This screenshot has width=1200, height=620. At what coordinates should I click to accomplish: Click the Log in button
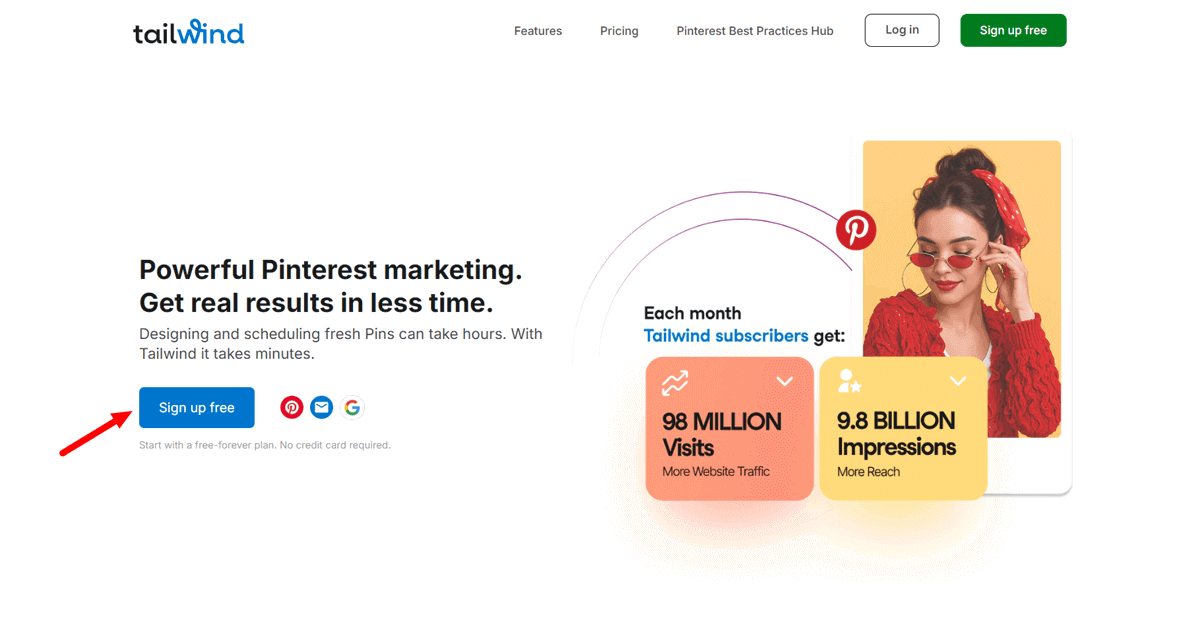[901, 30]
